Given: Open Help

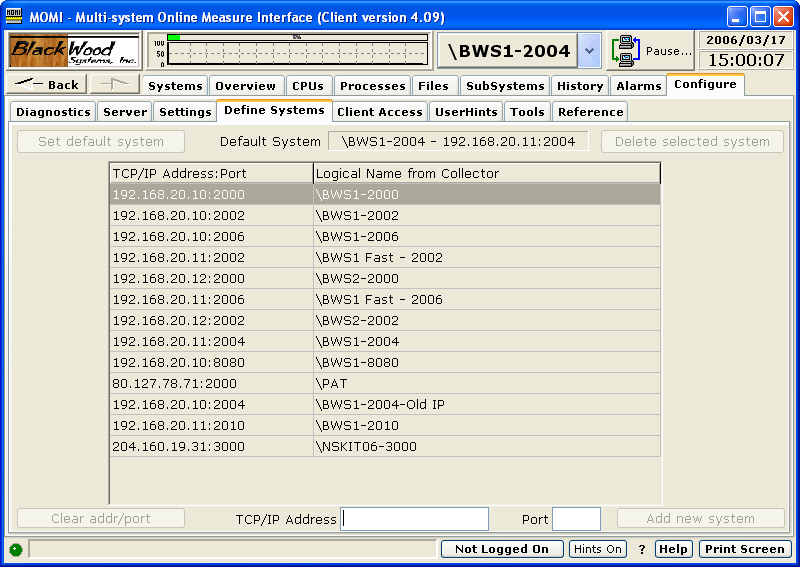Looking at the screenshot, I should [x=673, y=549].
